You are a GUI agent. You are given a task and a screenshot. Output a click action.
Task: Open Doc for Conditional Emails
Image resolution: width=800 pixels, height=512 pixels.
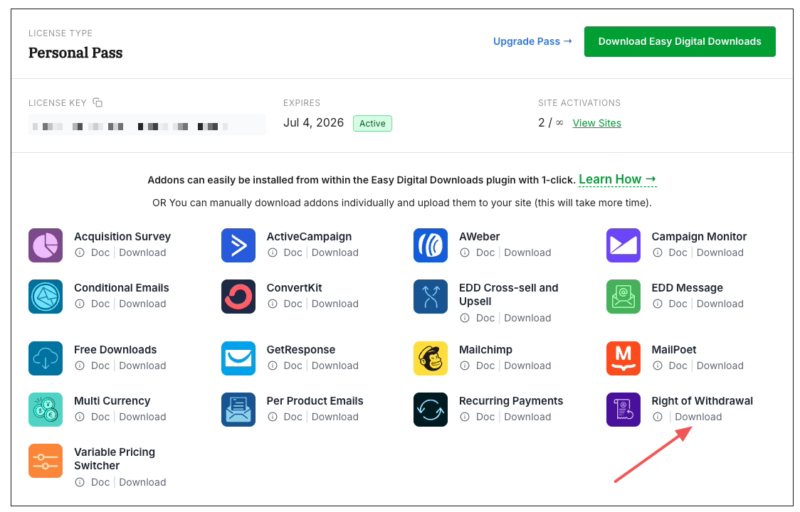pos(100,303)
